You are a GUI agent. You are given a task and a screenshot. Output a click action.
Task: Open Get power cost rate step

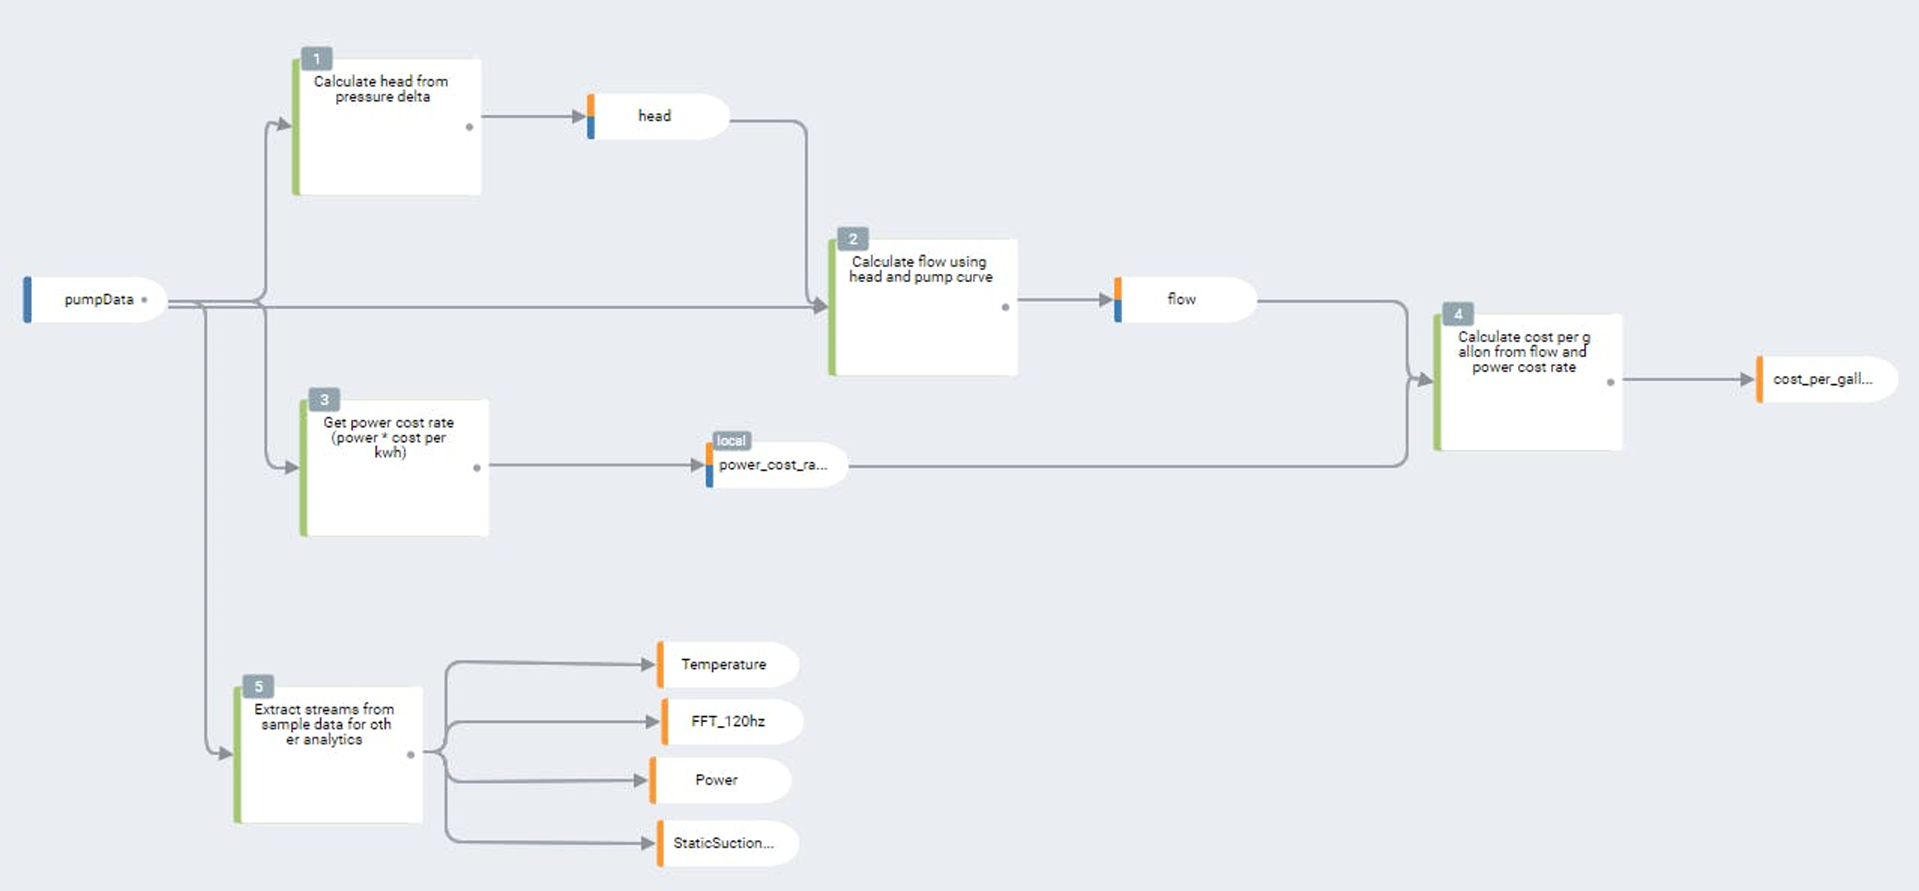394,468
